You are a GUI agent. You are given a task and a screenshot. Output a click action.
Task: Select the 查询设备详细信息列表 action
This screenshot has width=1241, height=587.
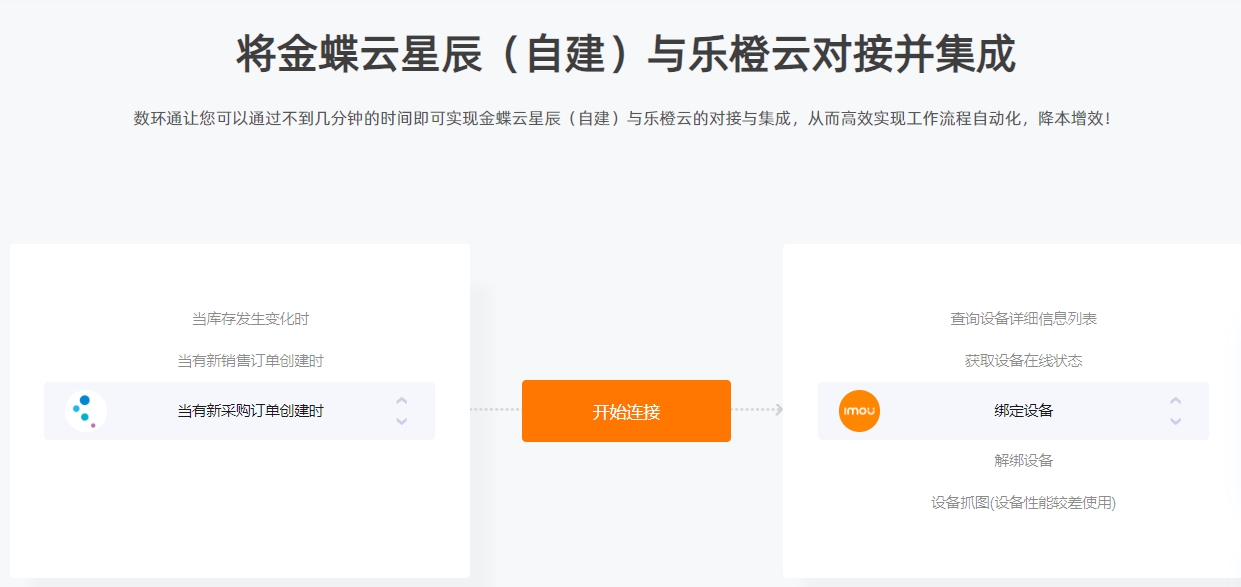[1023, 319]
